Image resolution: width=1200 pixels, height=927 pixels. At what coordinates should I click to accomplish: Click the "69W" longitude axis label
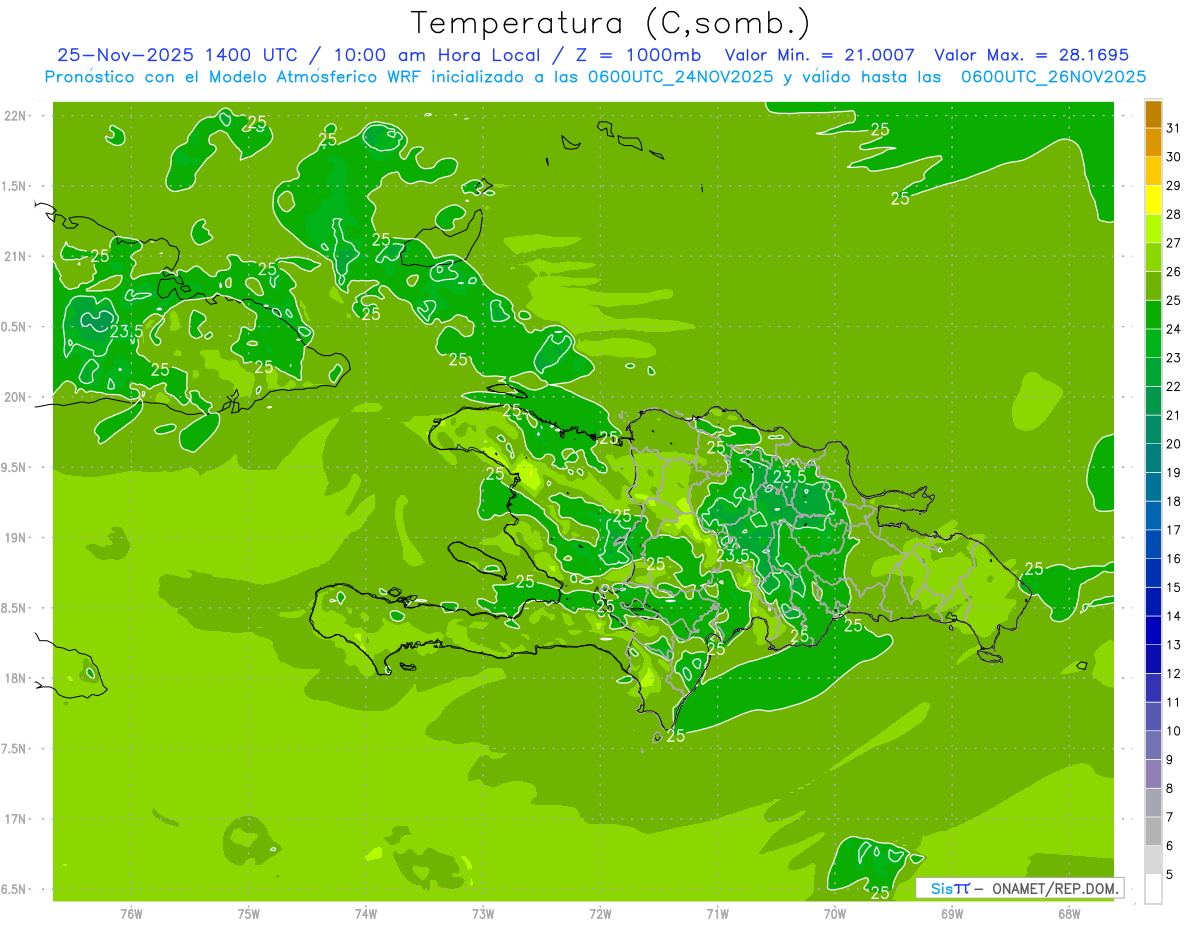coord(952,913)
